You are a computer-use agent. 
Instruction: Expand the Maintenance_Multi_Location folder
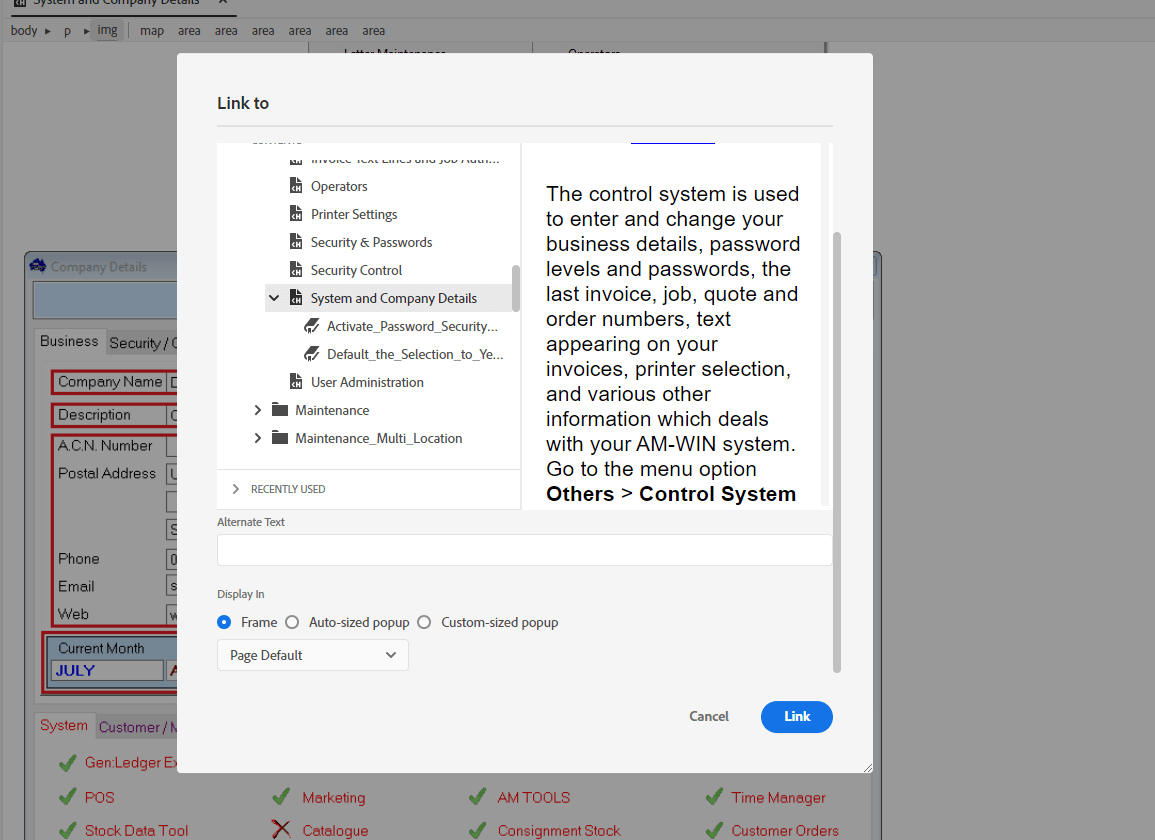point(257,437)
